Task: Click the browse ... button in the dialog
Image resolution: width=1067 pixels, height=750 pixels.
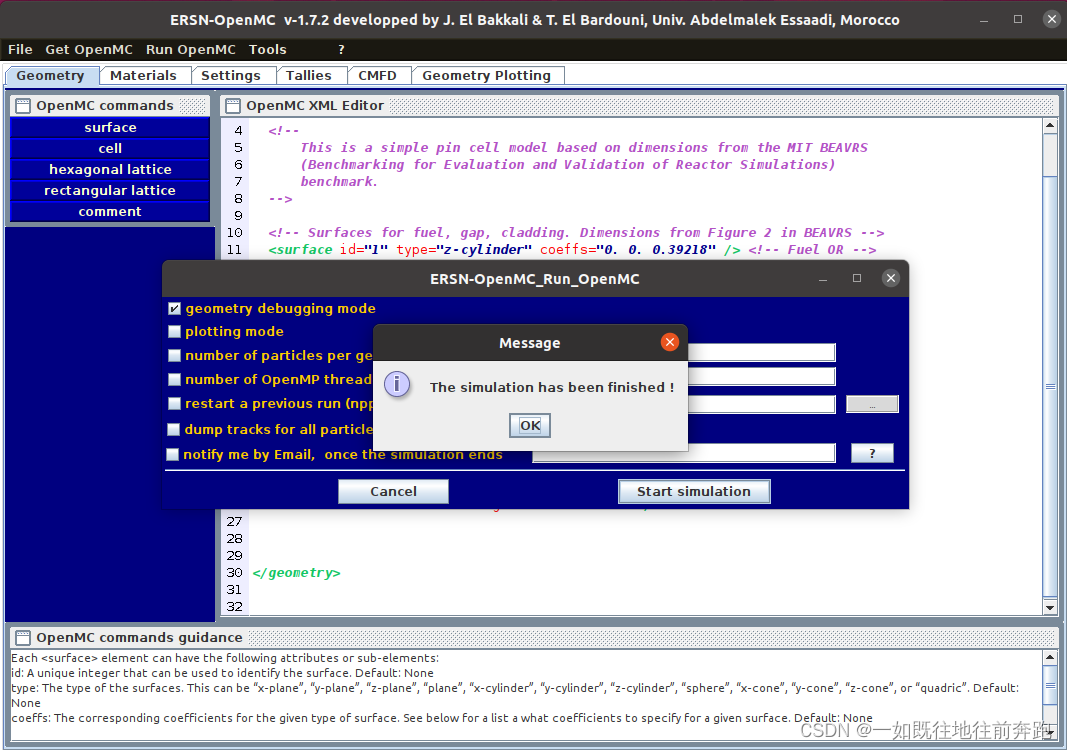Action: (x=871, y=404)
